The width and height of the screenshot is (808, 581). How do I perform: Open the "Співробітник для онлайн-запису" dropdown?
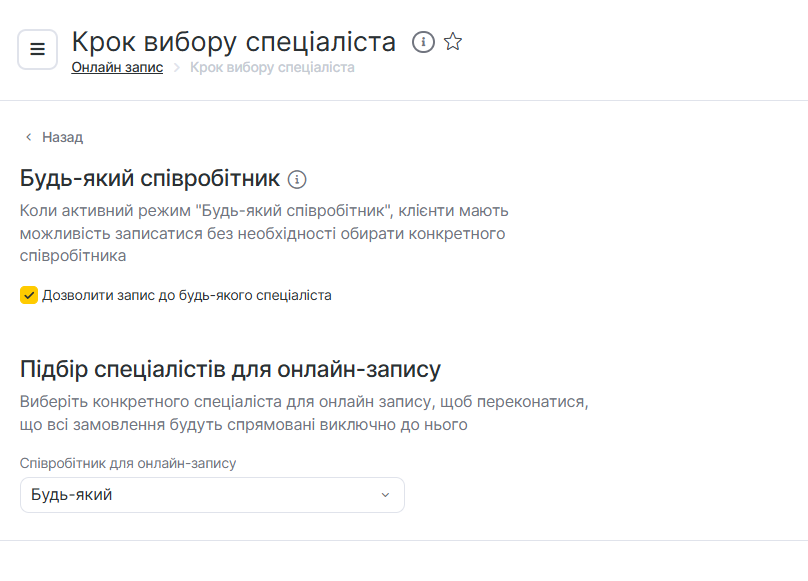click(x=212, y=495)
